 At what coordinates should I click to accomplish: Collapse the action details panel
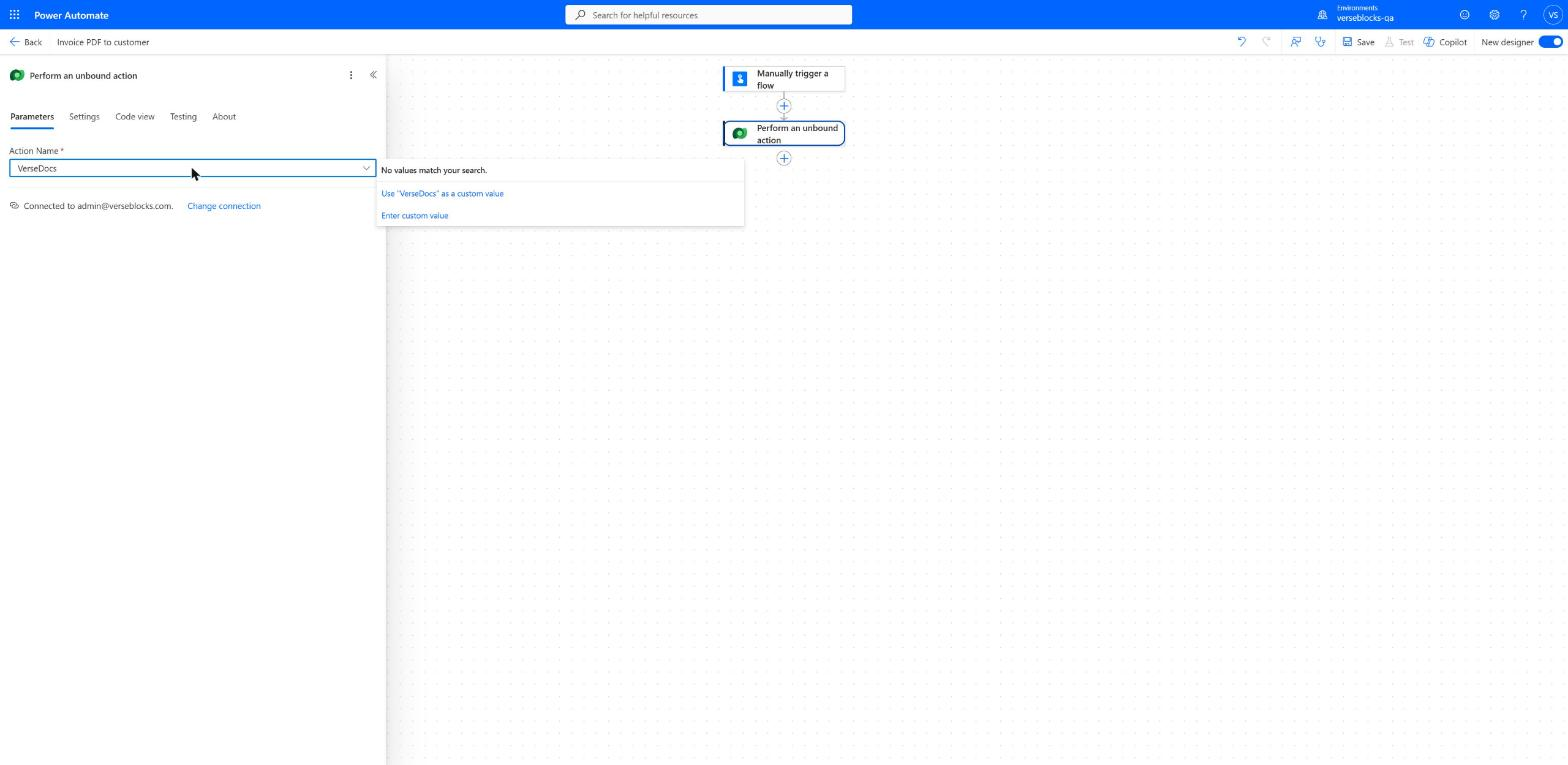click(373, 75)
